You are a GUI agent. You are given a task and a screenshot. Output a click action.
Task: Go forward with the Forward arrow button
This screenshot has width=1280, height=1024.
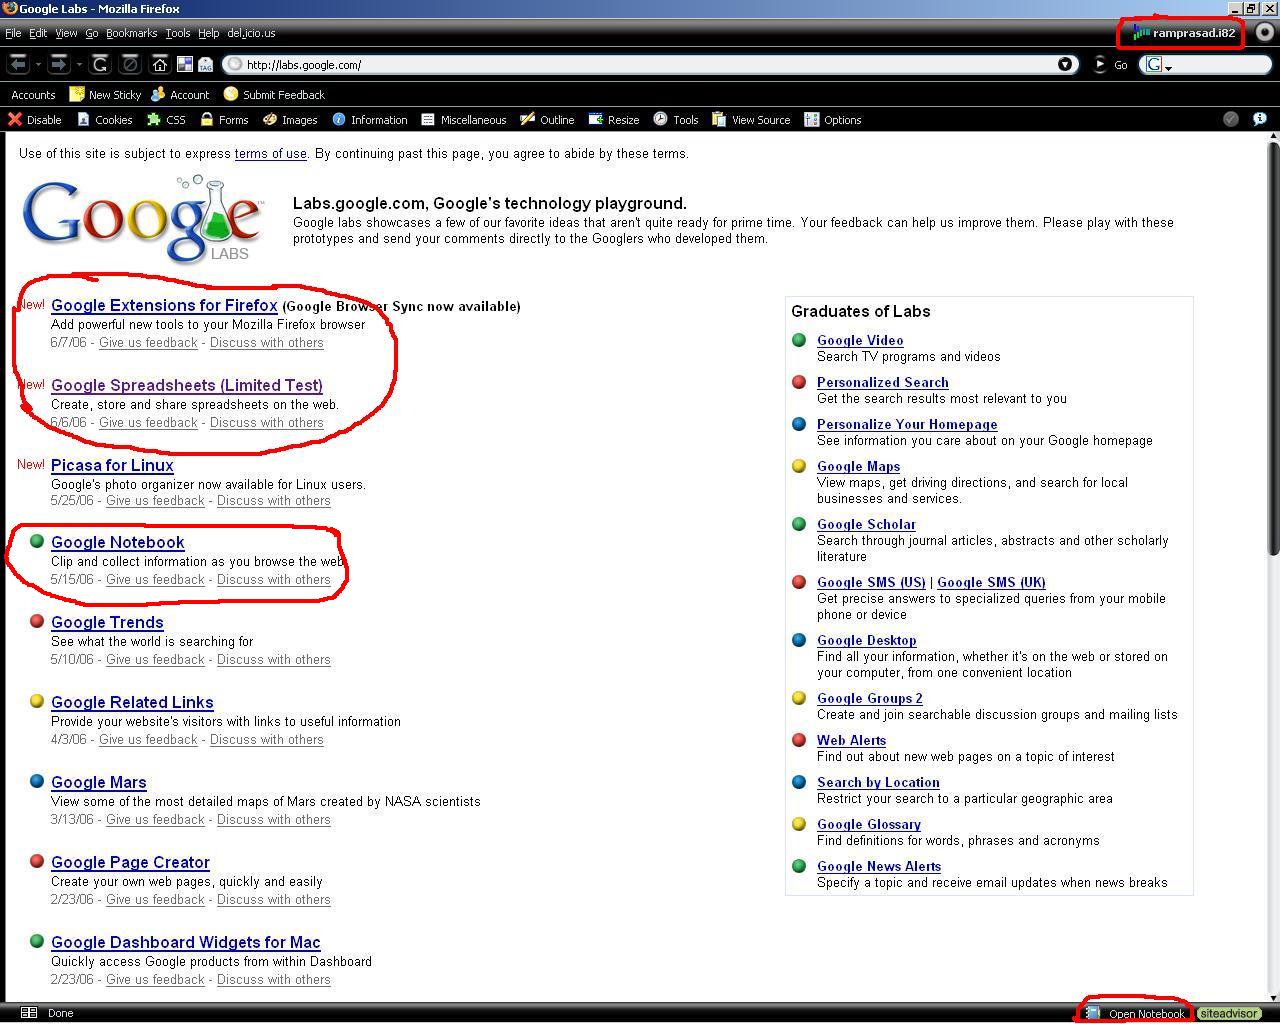[58, 64]
